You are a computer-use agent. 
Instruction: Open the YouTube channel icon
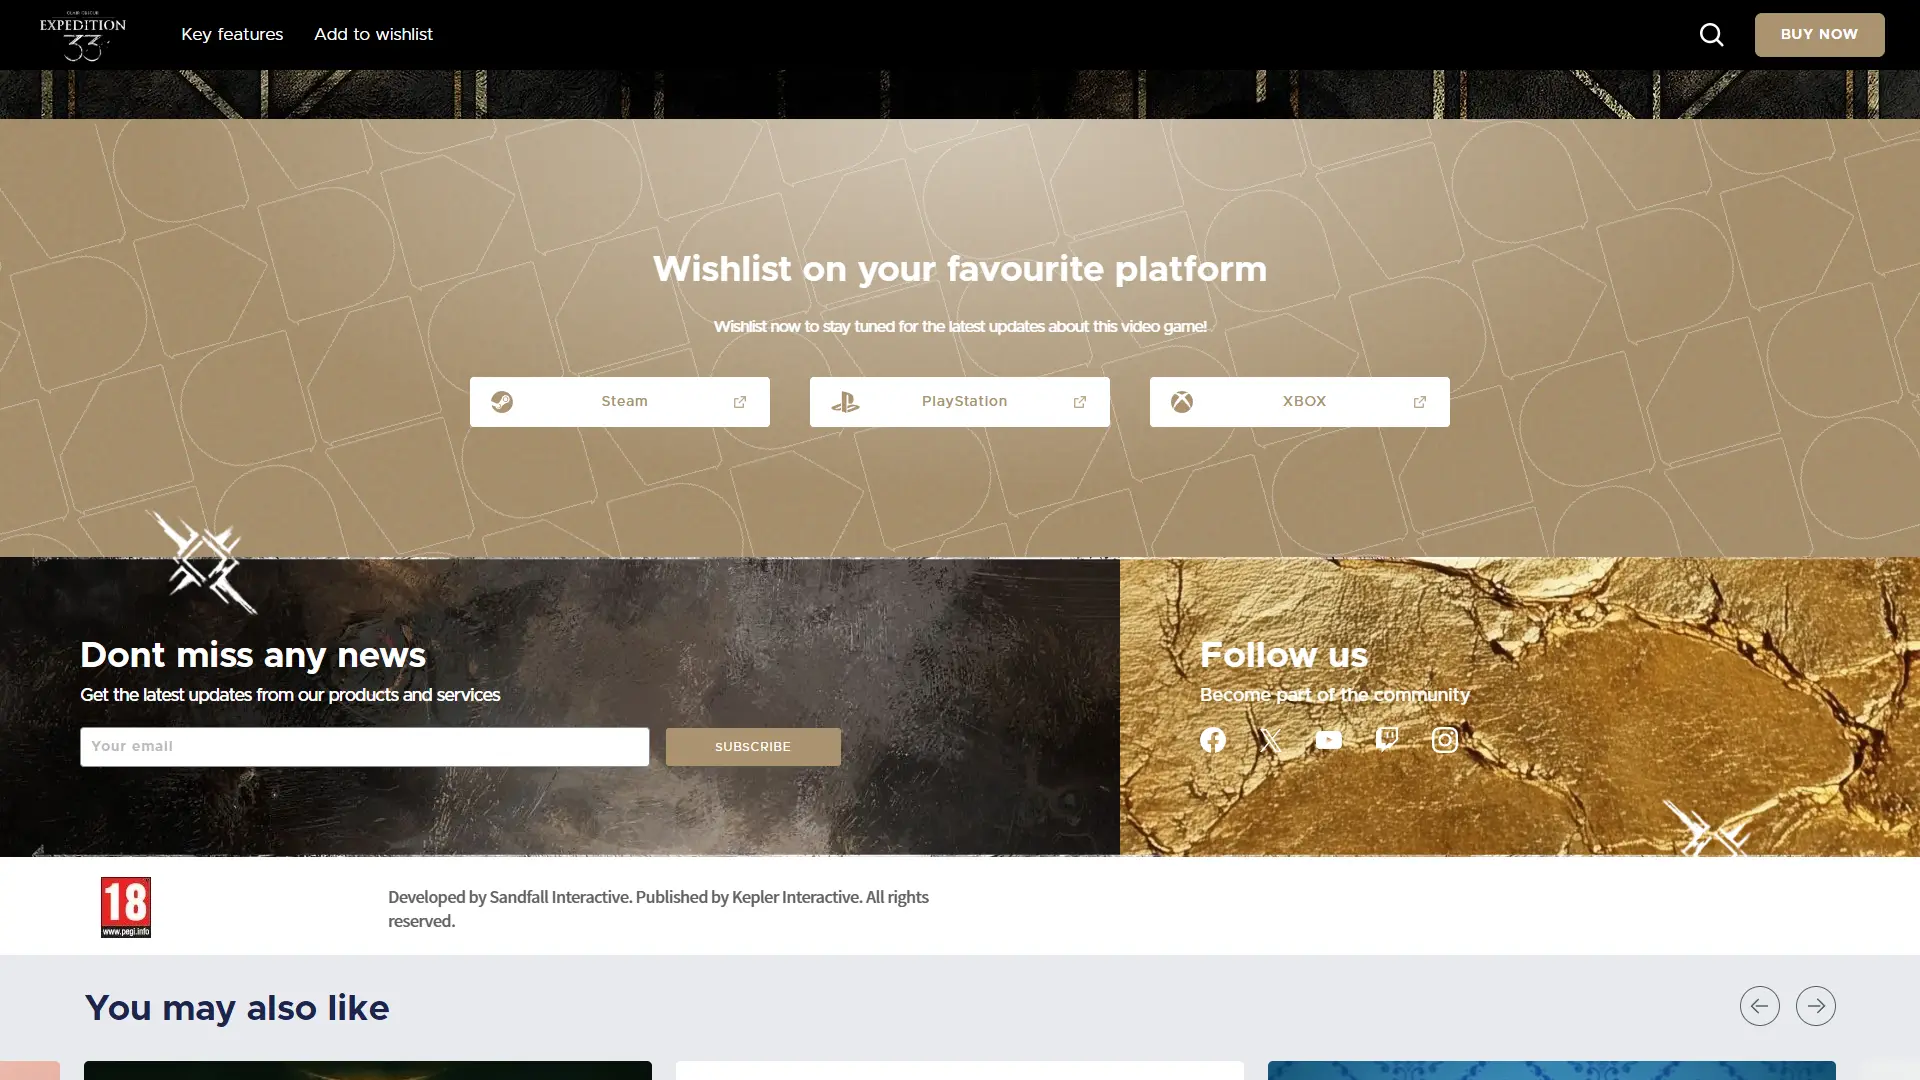(1329, 740)
